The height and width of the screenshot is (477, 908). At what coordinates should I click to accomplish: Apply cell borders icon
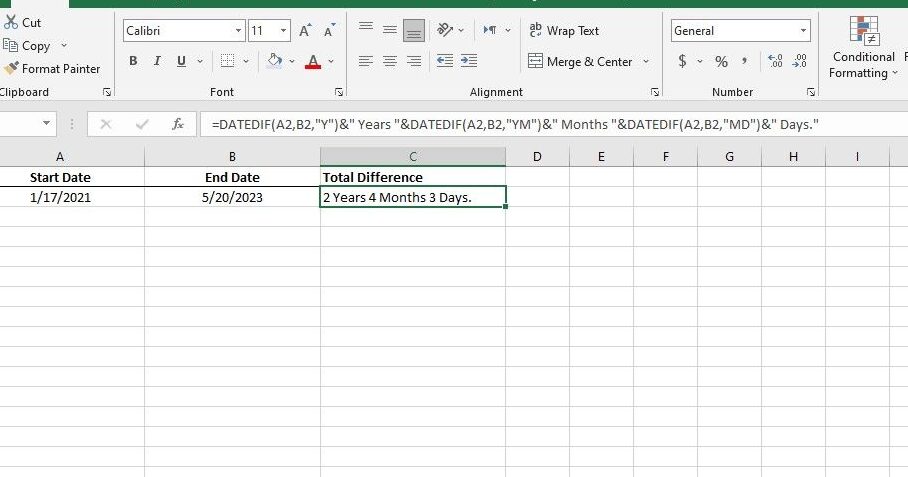228,61
